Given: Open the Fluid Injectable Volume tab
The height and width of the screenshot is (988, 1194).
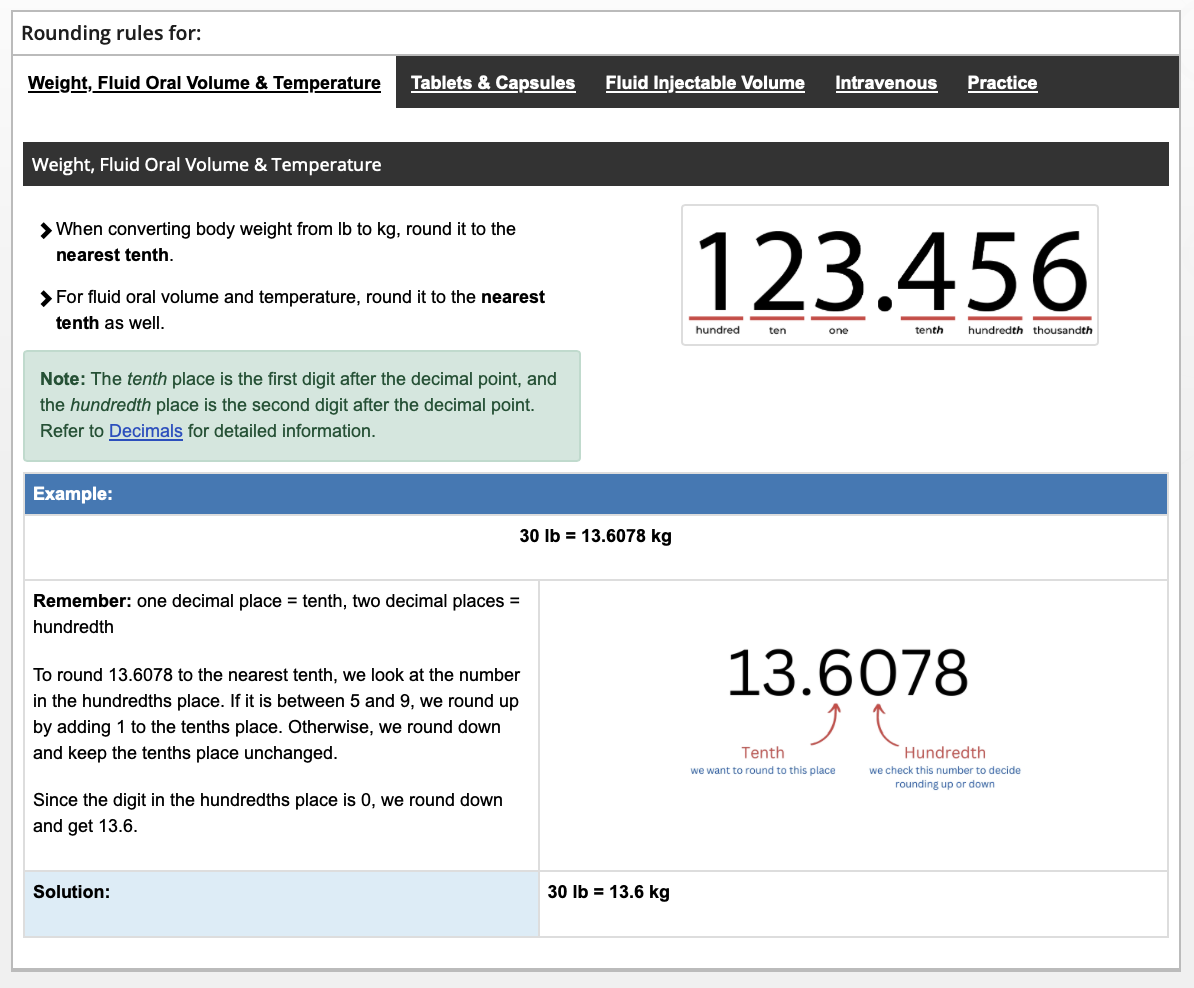Looking at the screenshot, I should [x=705, y=82].
